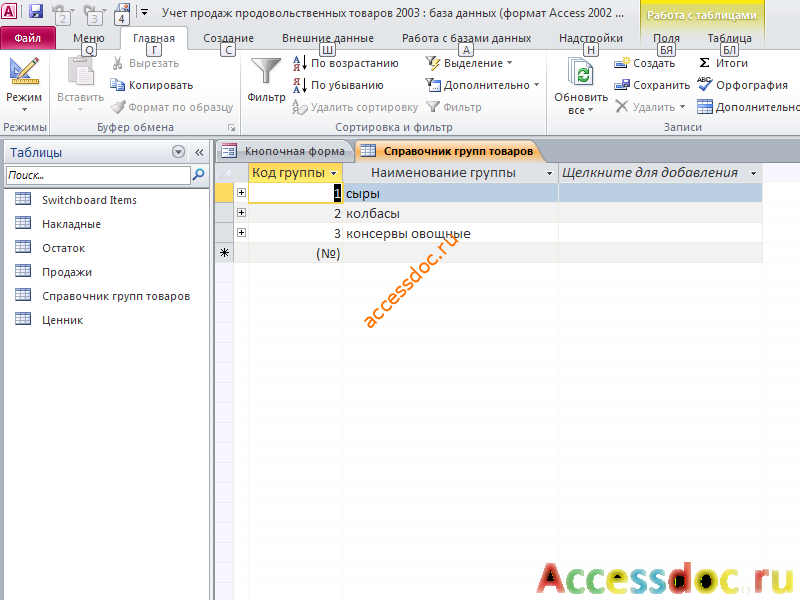Click the Итоги sigma totals button

722,63
